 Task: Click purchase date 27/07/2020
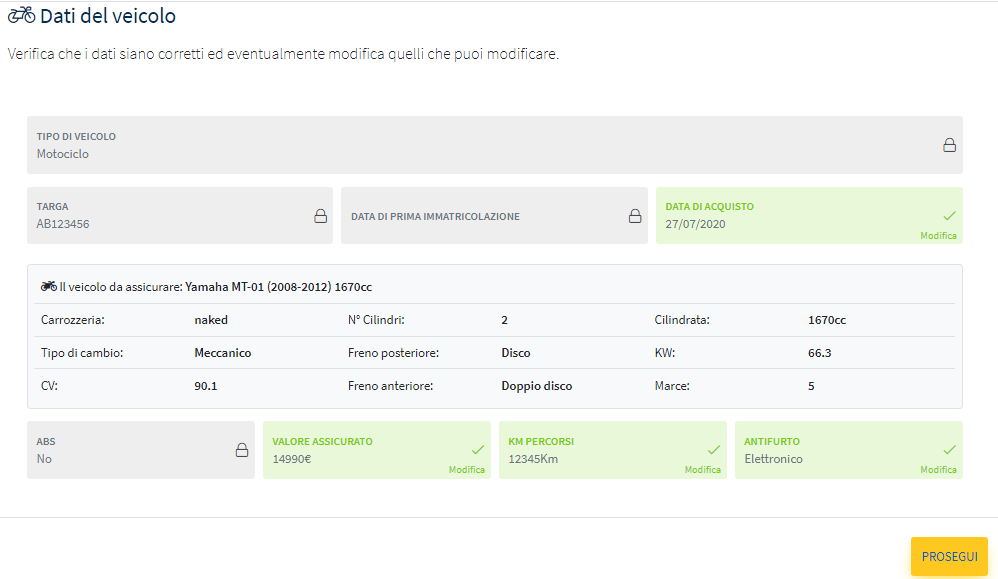click(695, 224)
